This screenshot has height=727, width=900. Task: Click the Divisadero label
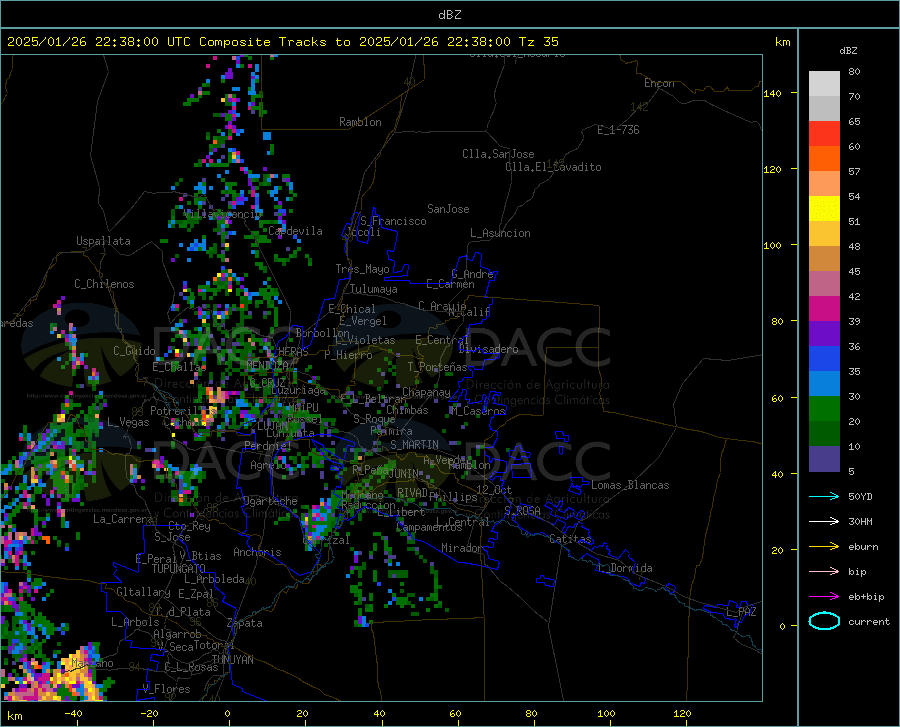pos(488,349)
